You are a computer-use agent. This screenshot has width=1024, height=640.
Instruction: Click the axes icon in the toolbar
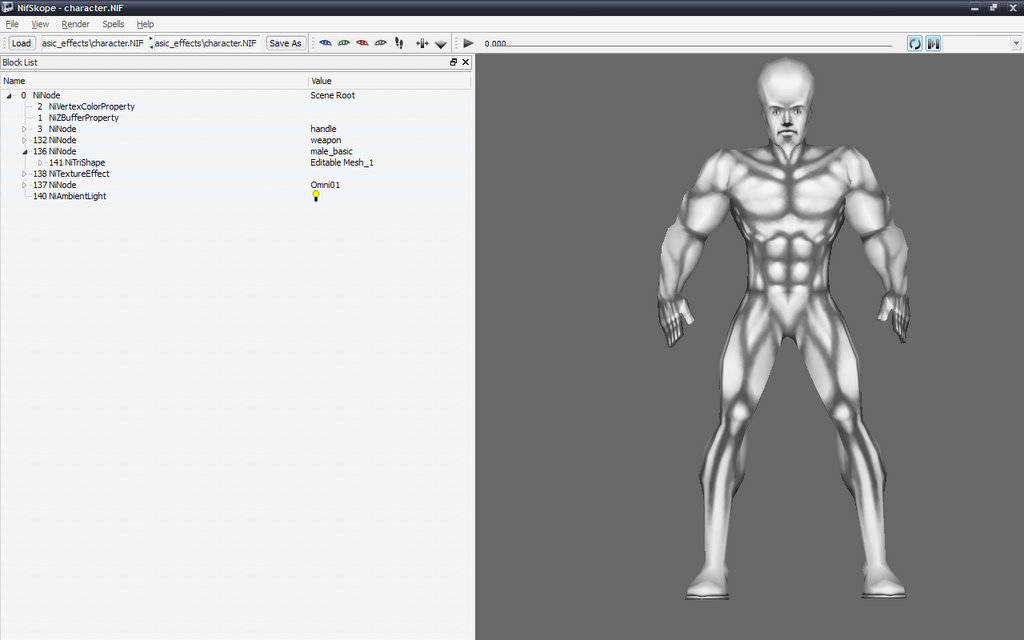pyautogui.click(x=421, y=43)
